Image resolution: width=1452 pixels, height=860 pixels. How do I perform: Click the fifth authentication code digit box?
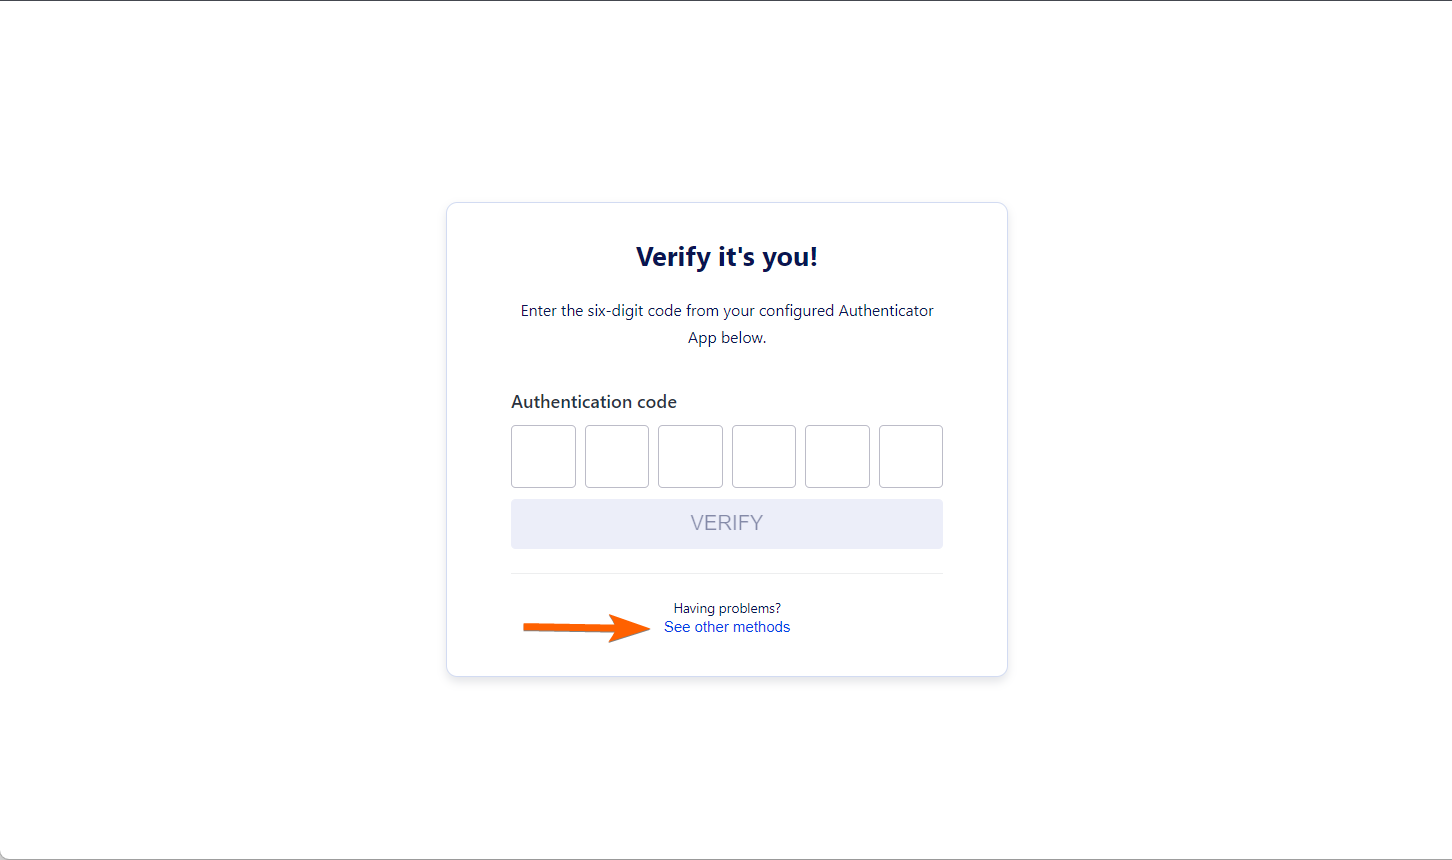click(x=837, y=456)
